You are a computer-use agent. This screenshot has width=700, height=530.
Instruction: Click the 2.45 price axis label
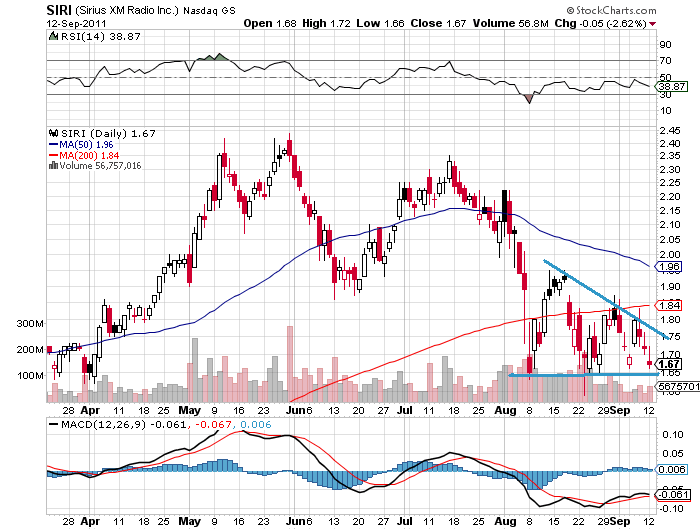pos(670,131)
